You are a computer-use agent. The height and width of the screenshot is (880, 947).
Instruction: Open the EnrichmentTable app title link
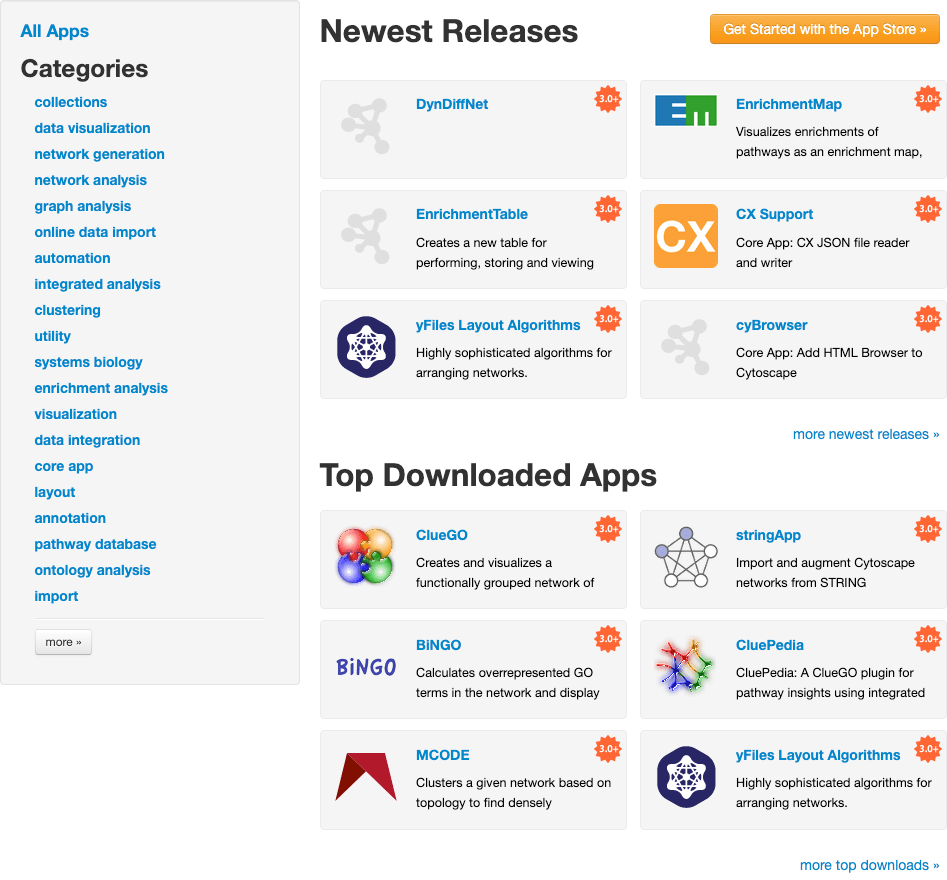click(x=472, y=214)
